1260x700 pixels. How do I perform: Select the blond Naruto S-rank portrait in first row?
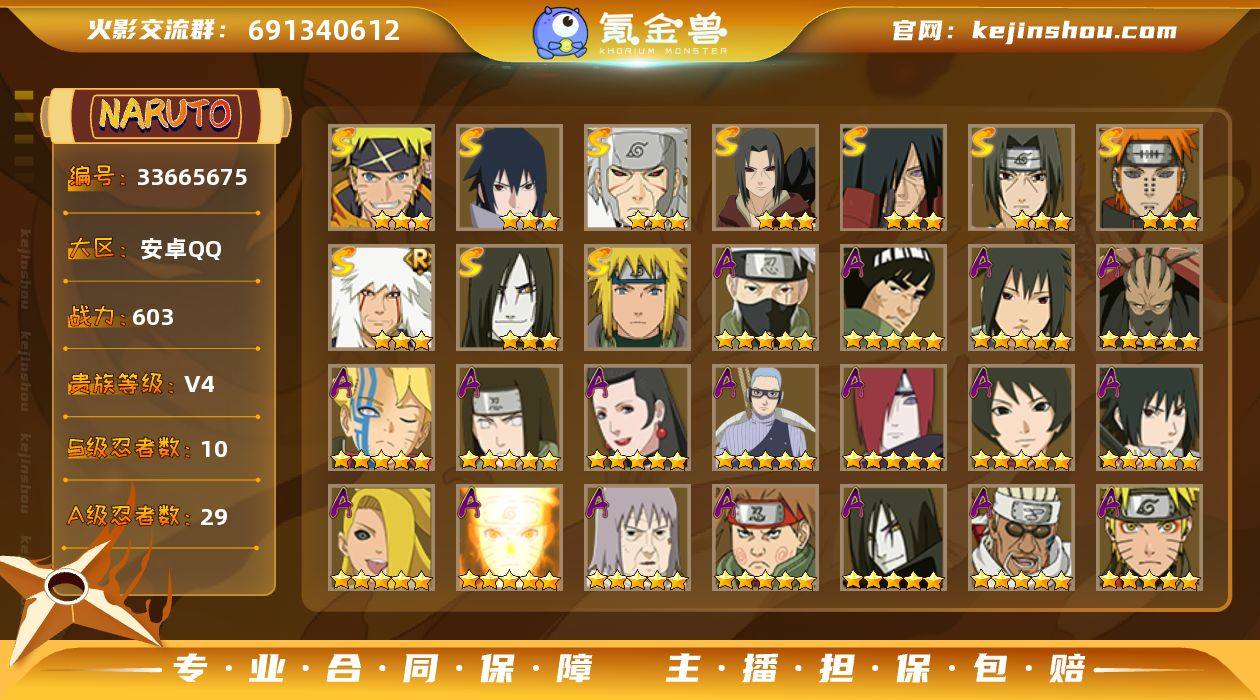click(381, 178)
